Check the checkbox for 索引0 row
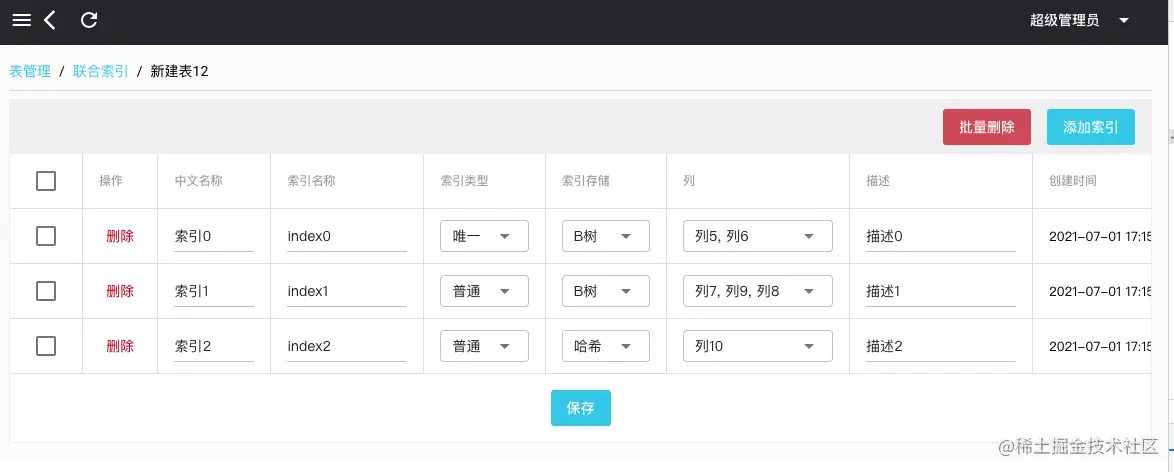Image resolution: width=1174 pixels, height=472 pixels. tap(46, 236)
